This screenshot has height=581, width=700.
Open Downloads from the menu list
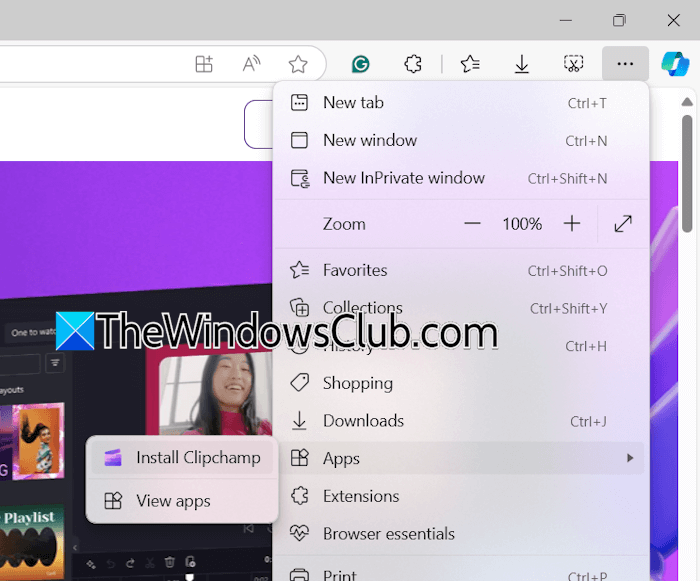click(460, 421)
